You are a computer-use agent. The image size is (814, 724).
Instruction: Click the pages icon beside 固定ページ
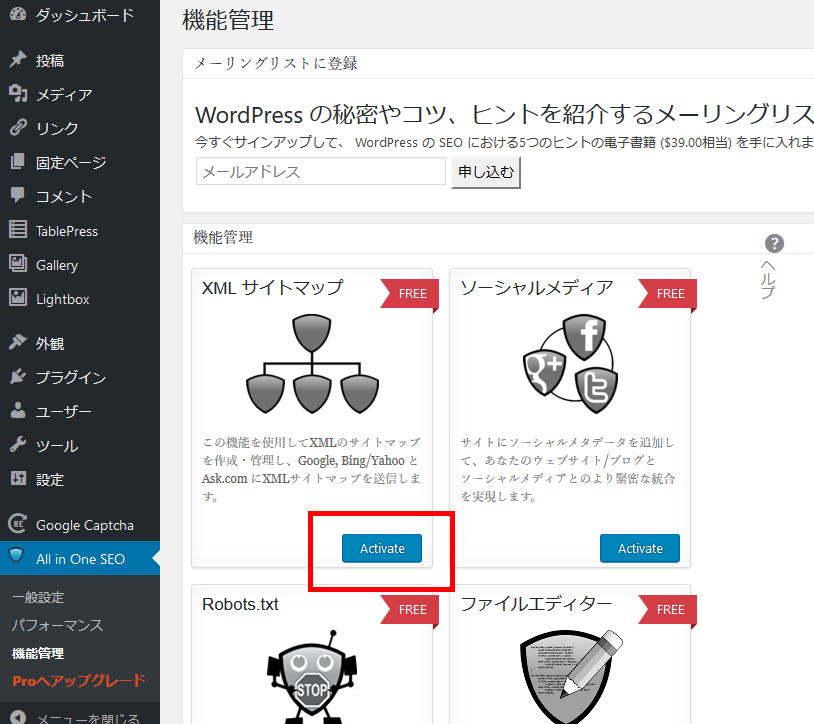coord(18,161)
